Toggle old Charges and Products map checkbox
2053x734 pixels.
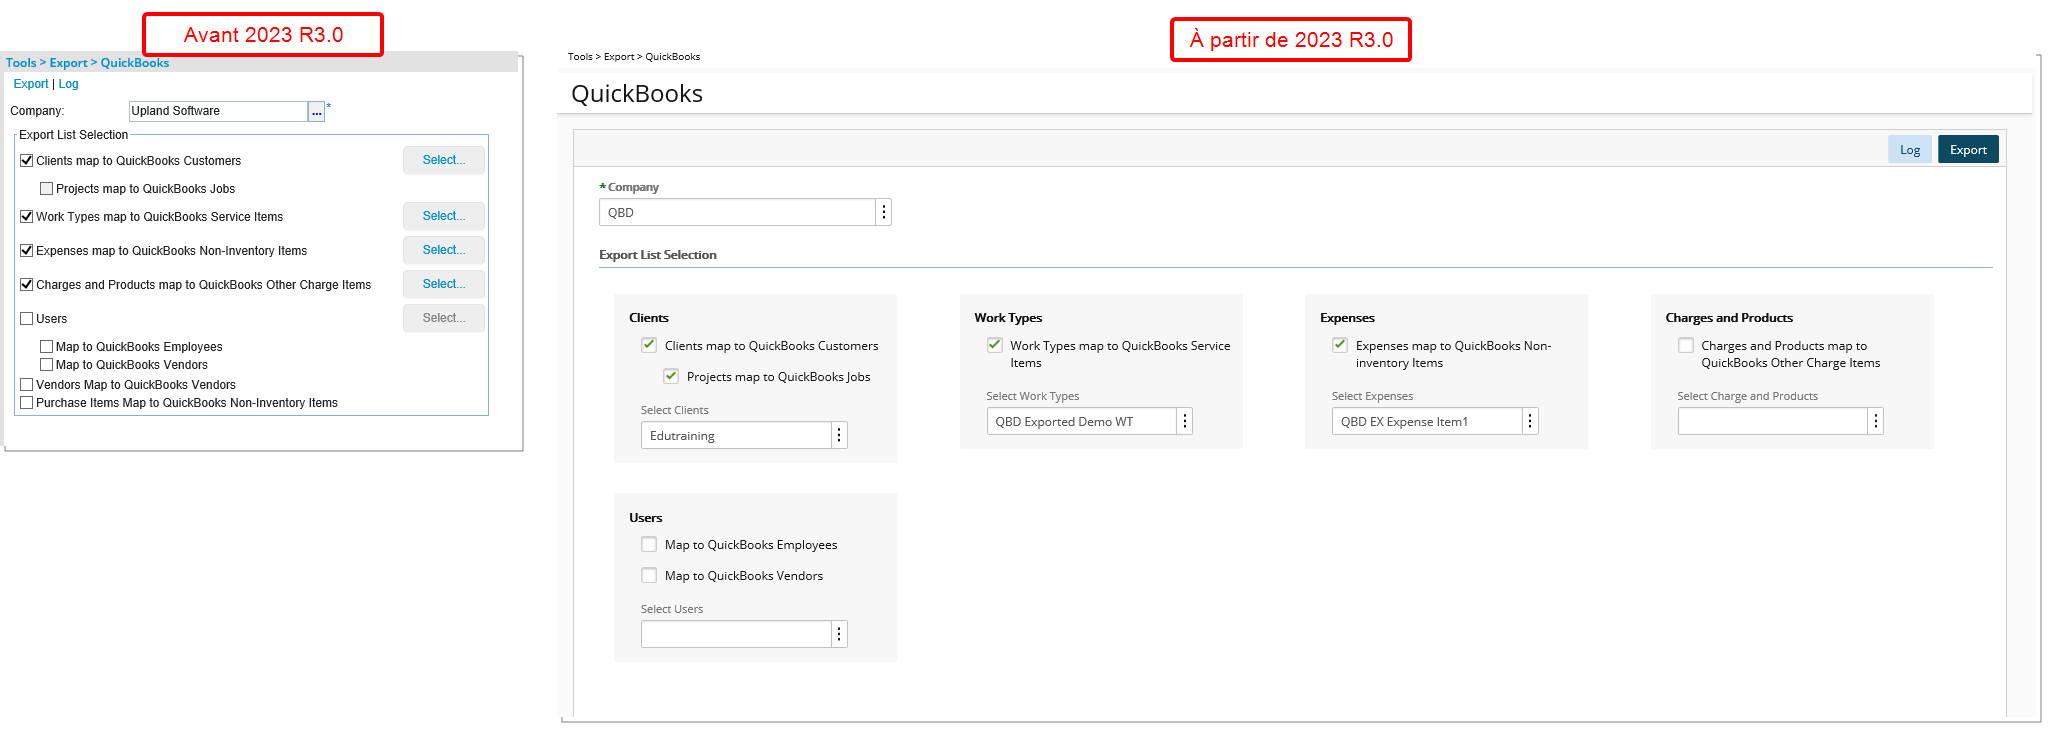tap(27, 284)
